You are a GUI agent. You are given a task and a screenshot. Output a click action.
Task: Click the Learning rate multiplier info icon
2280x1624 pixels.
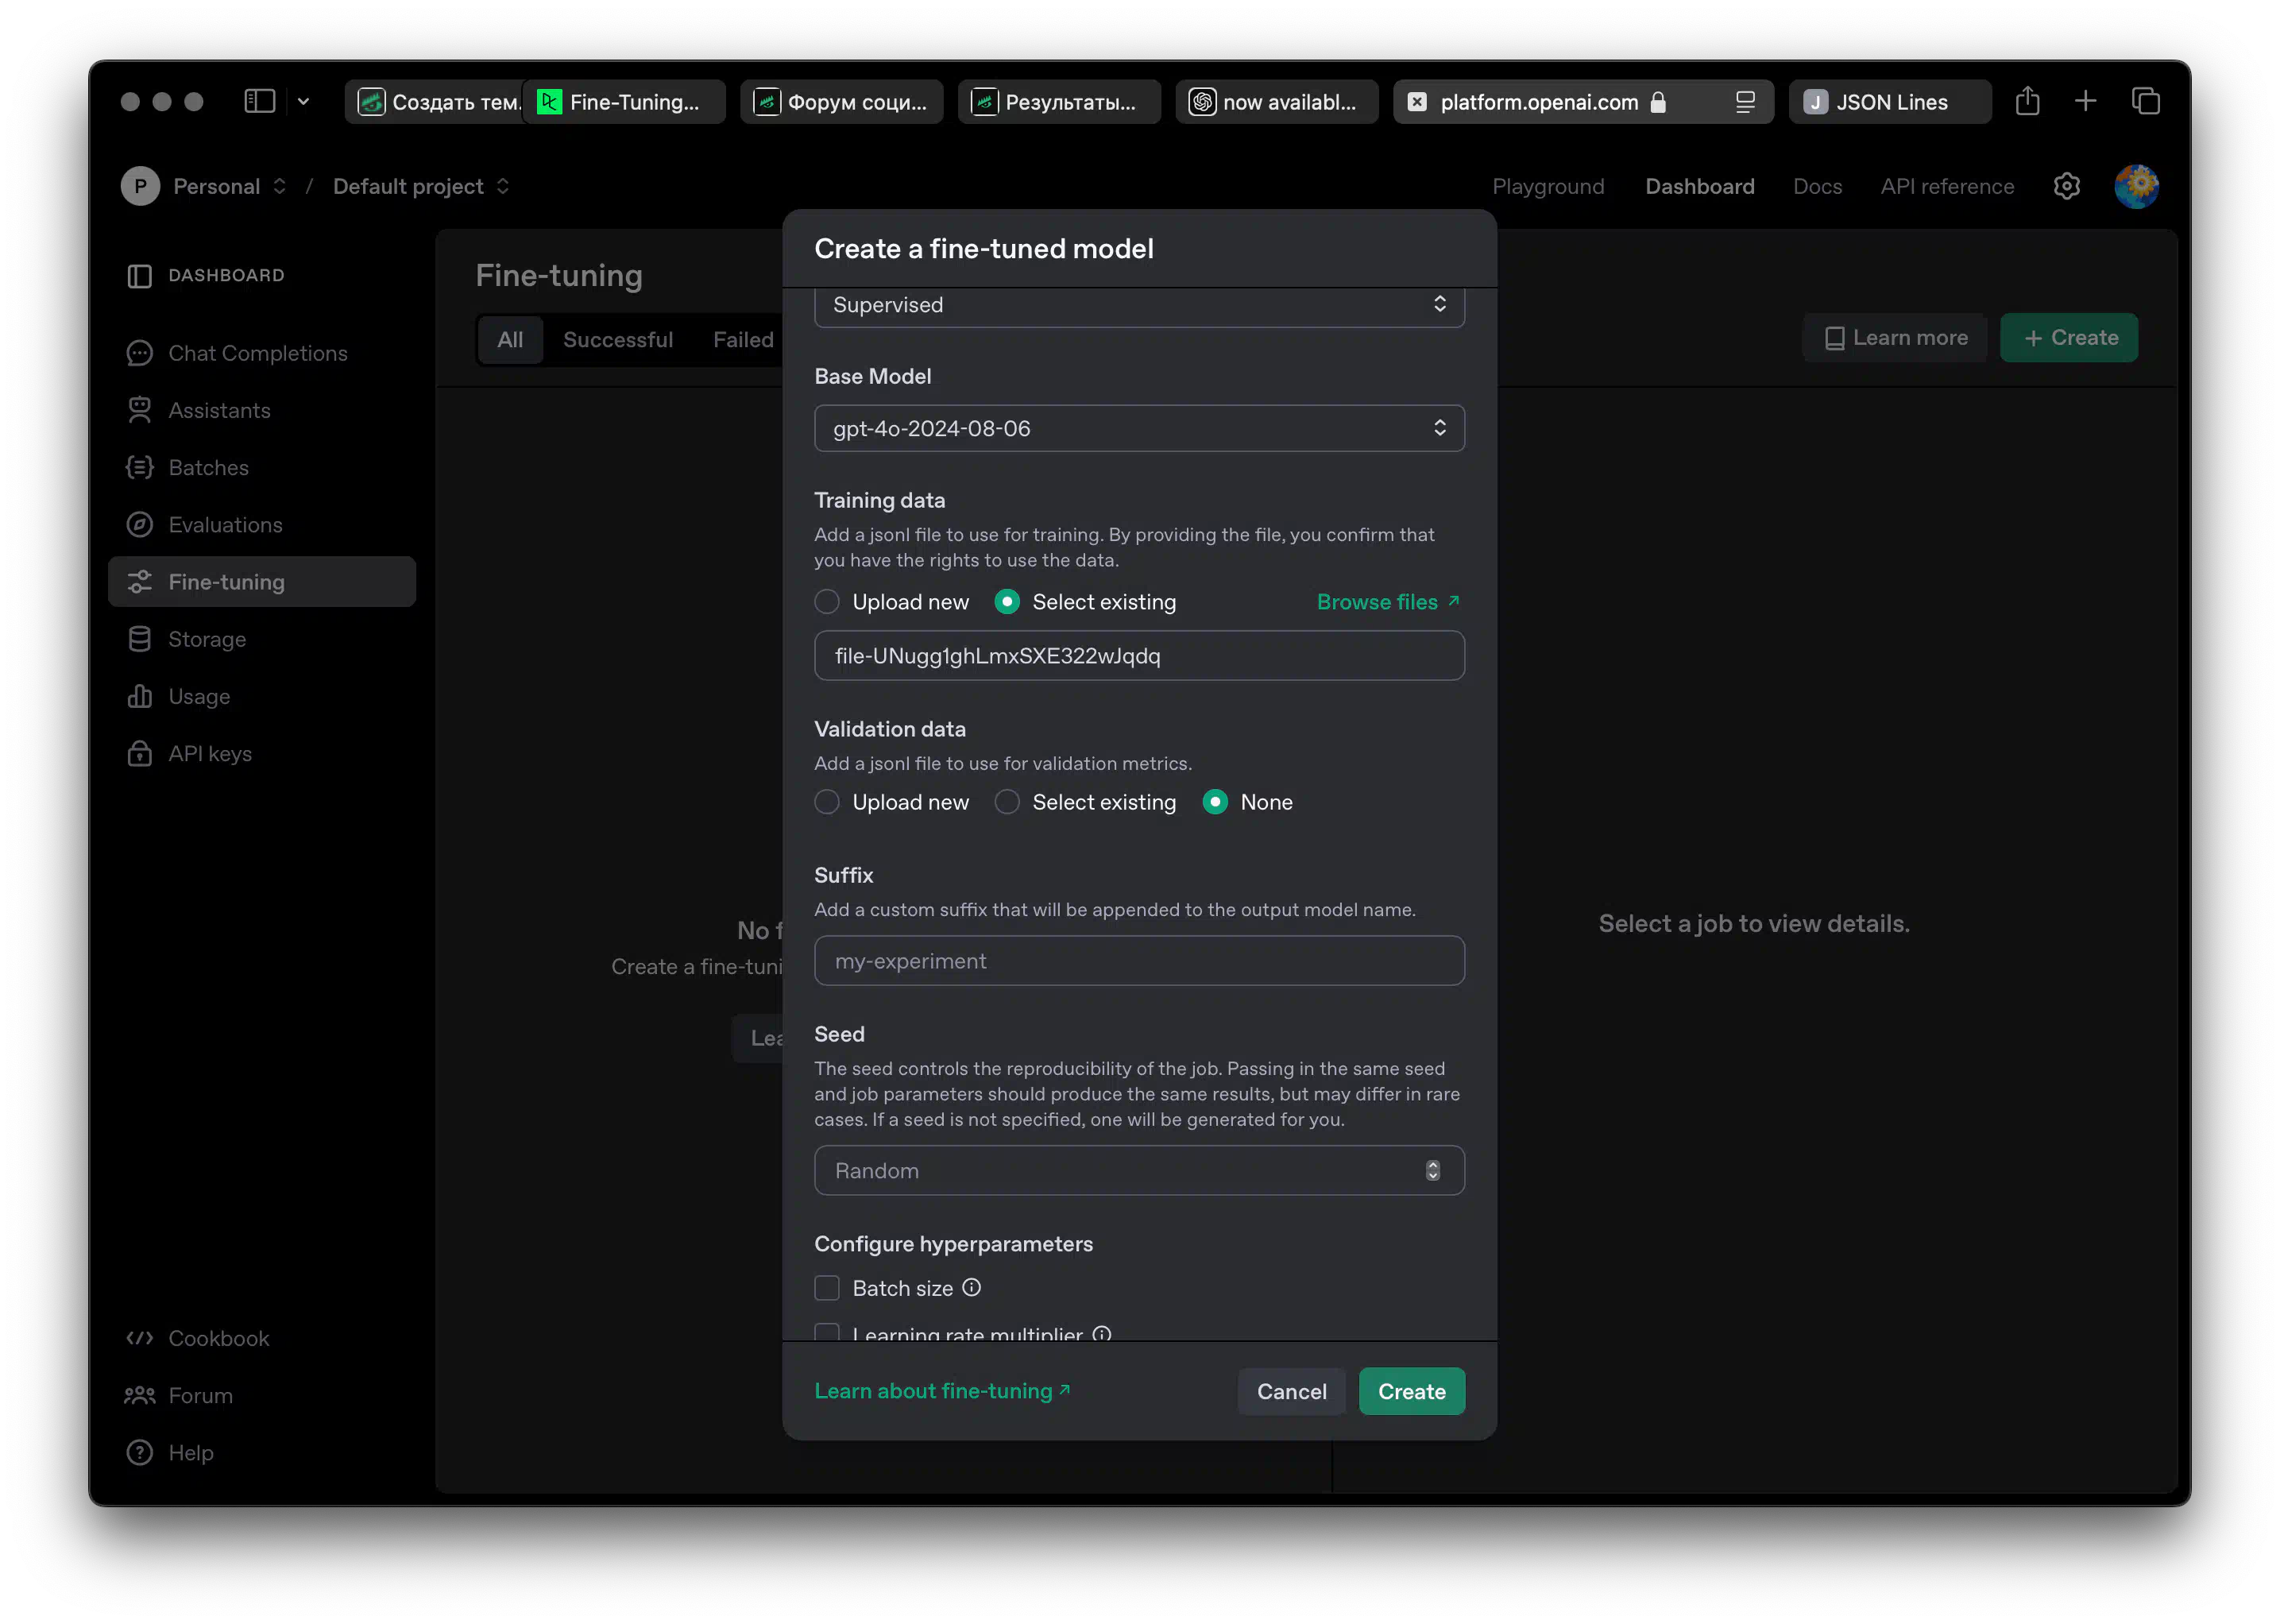(x=1101, y=1334)
